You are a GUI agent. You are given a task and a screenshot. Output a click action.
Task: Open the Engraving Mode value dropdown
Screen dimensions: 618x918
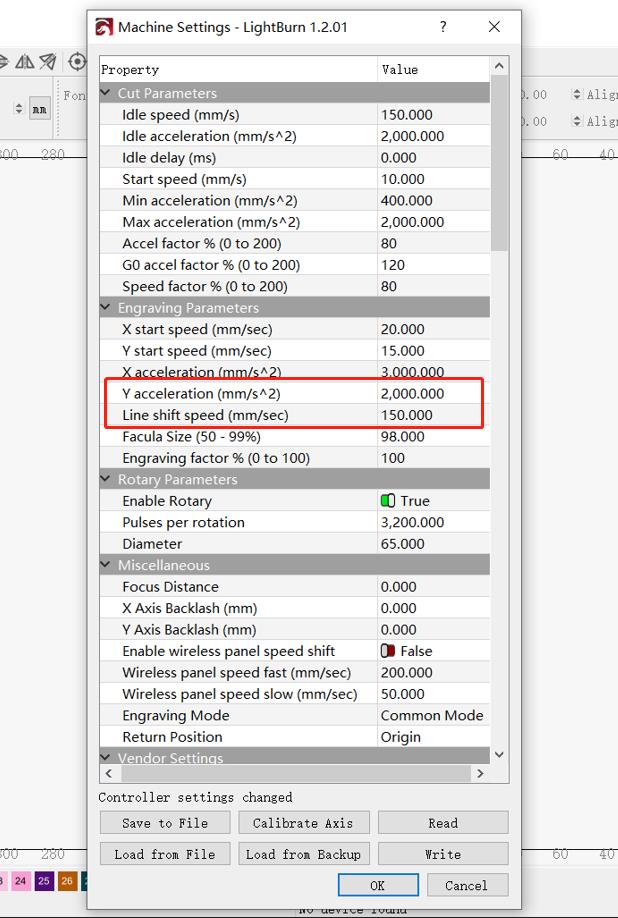click(433, 715)
